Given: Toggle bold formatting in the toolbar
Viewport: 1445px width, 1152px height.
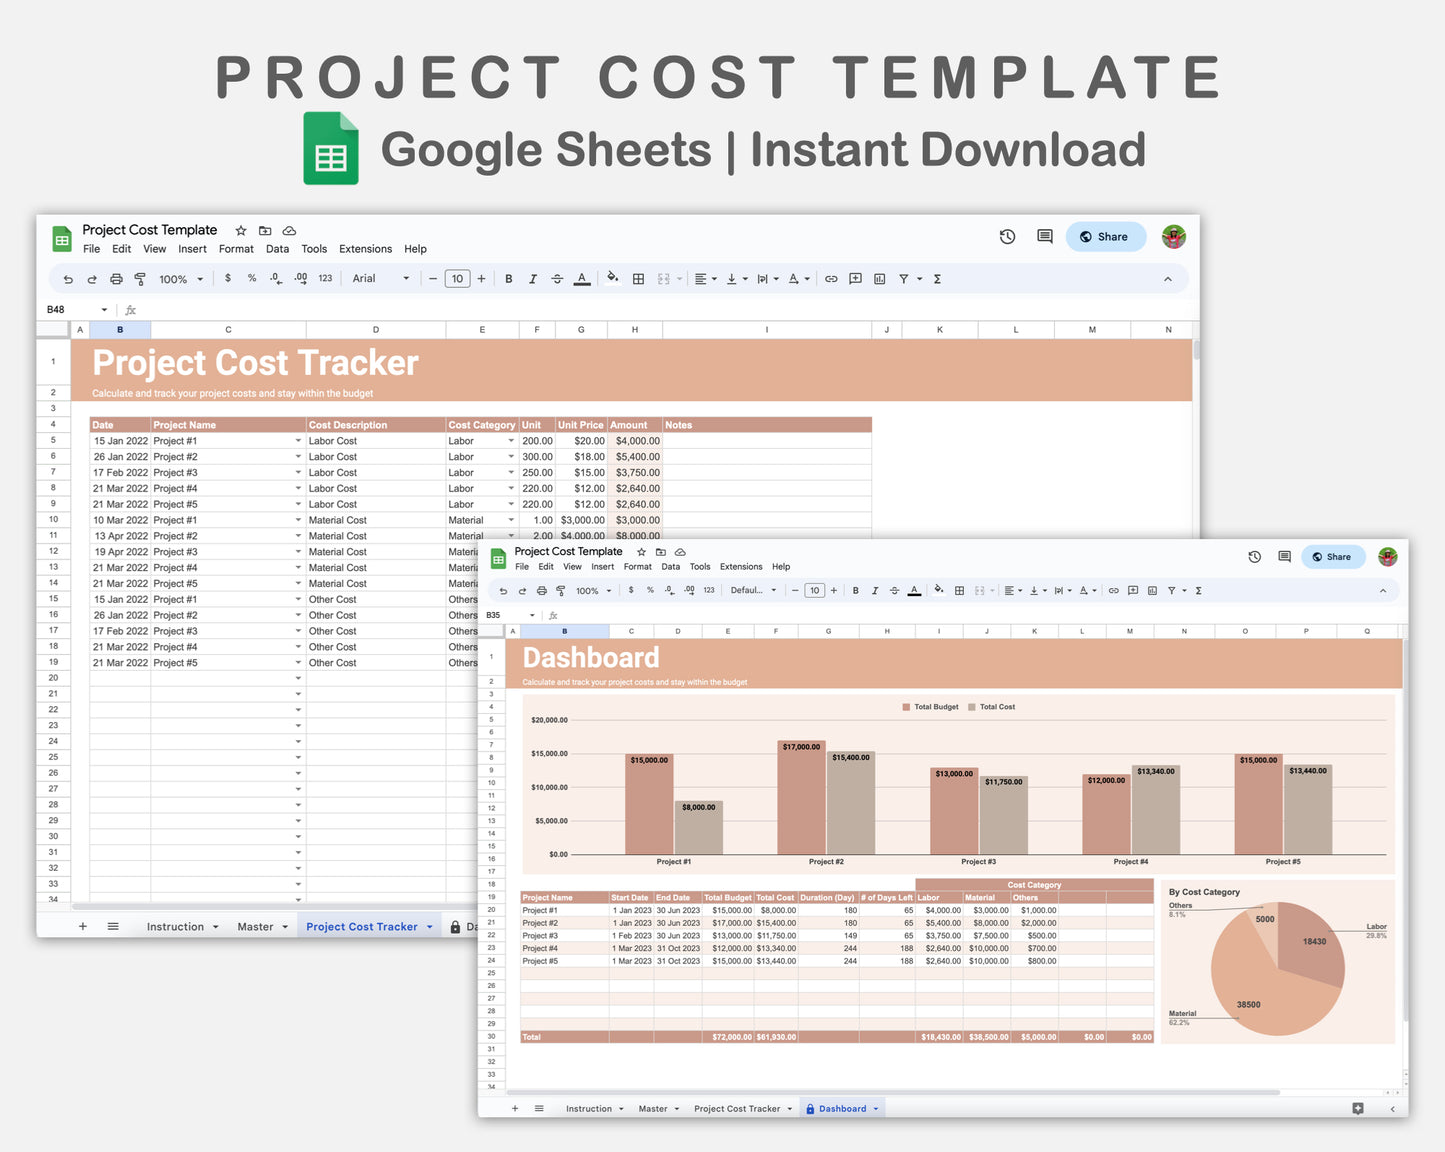Looking at the screenshot, I should (509, 278).
